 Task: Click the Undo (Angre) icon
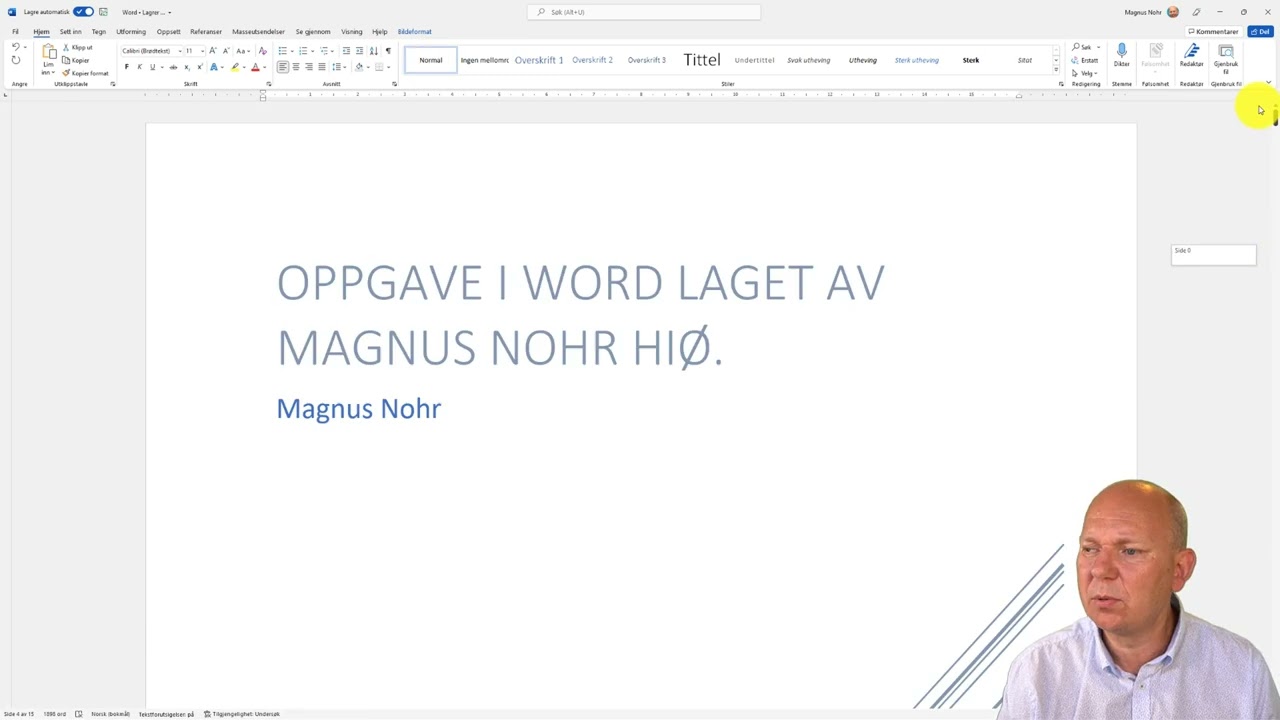point(15,47)
